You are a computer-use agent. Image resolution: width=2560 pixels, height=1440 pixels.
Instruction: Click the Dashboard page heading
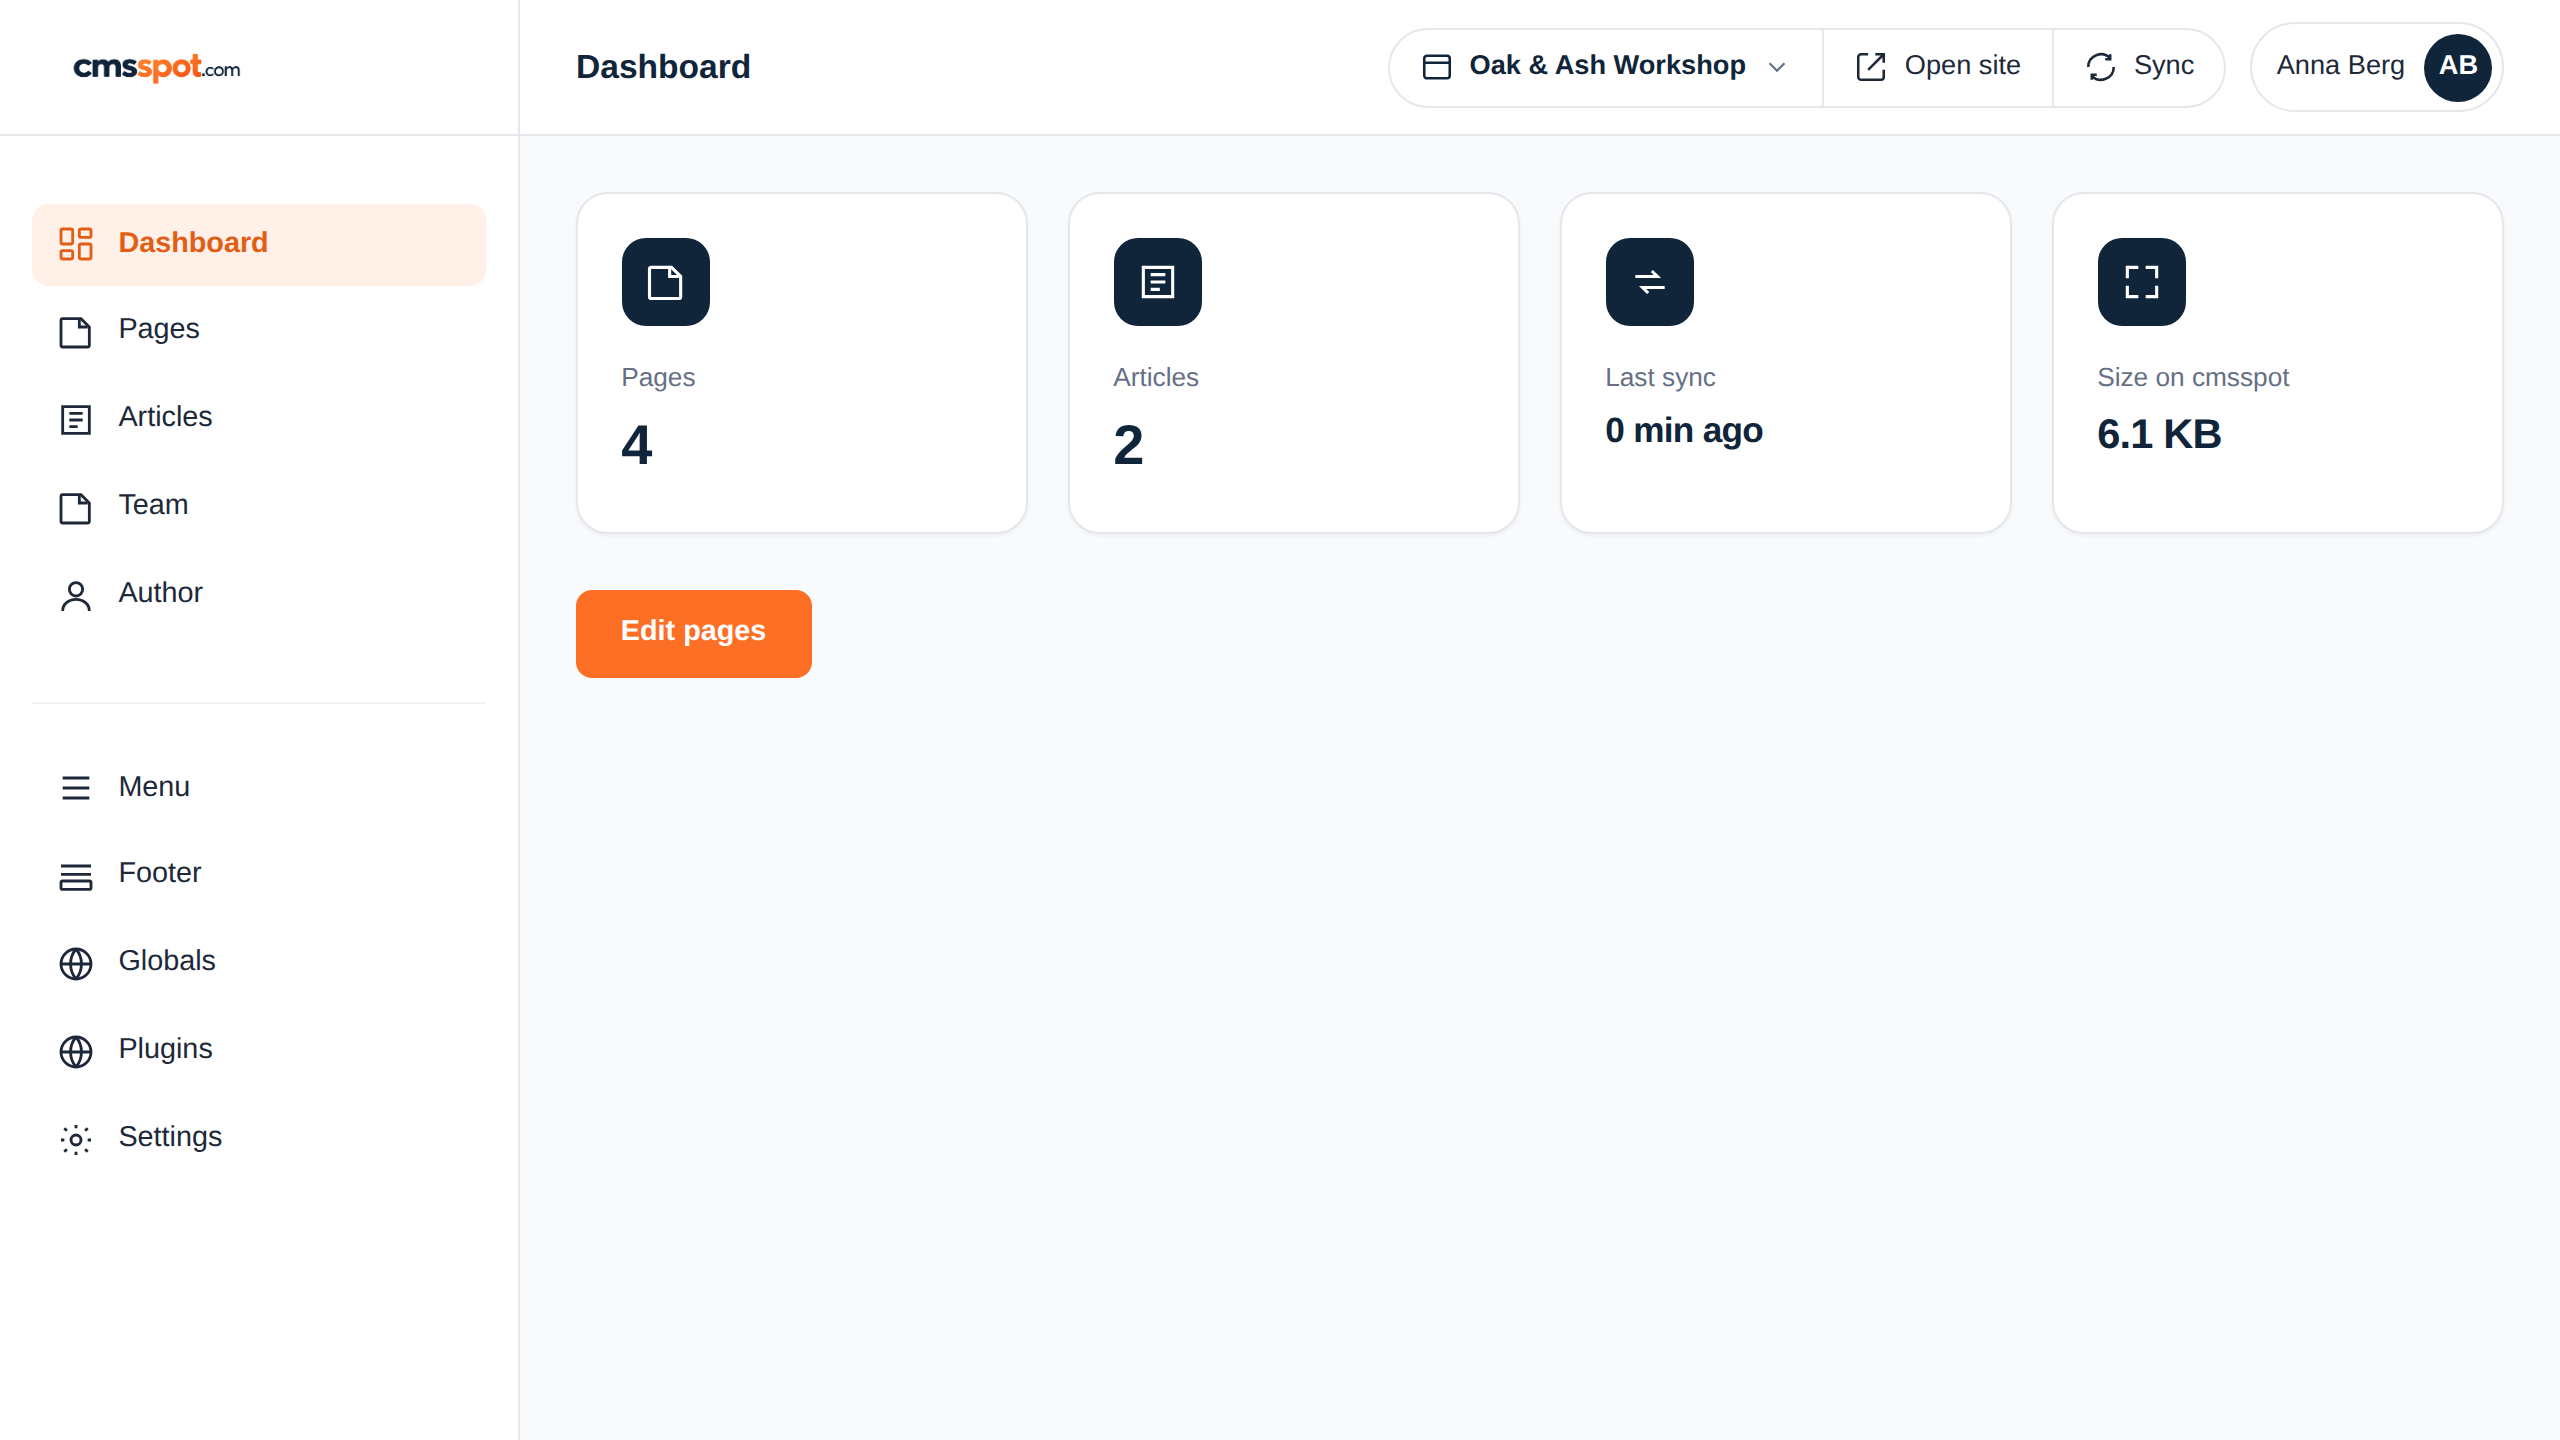pyautogui.click(x=663, y=67)
